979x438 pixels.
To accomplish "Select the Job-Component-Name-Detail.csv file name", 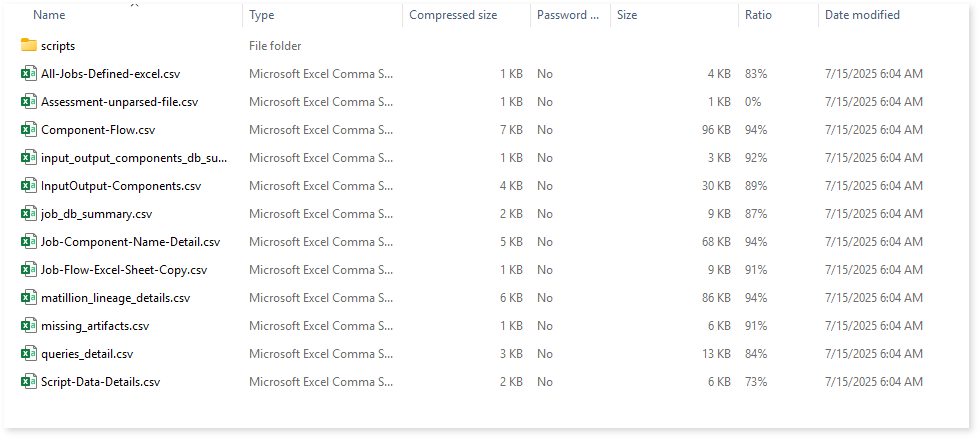I will coord(130,242).
